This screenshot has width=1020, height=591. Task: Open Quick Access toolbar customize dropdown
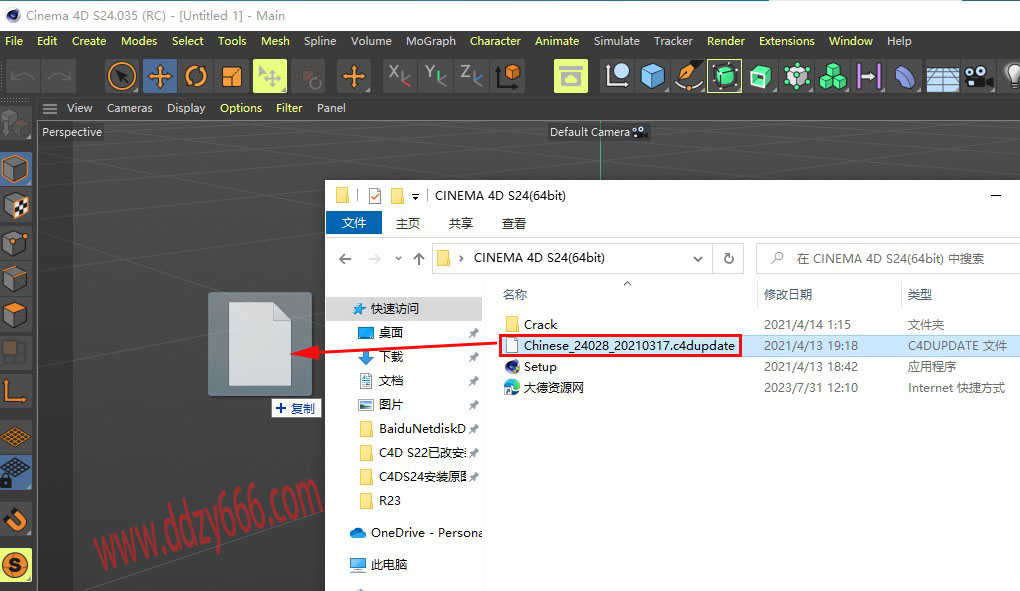click(x=415, y=196)
